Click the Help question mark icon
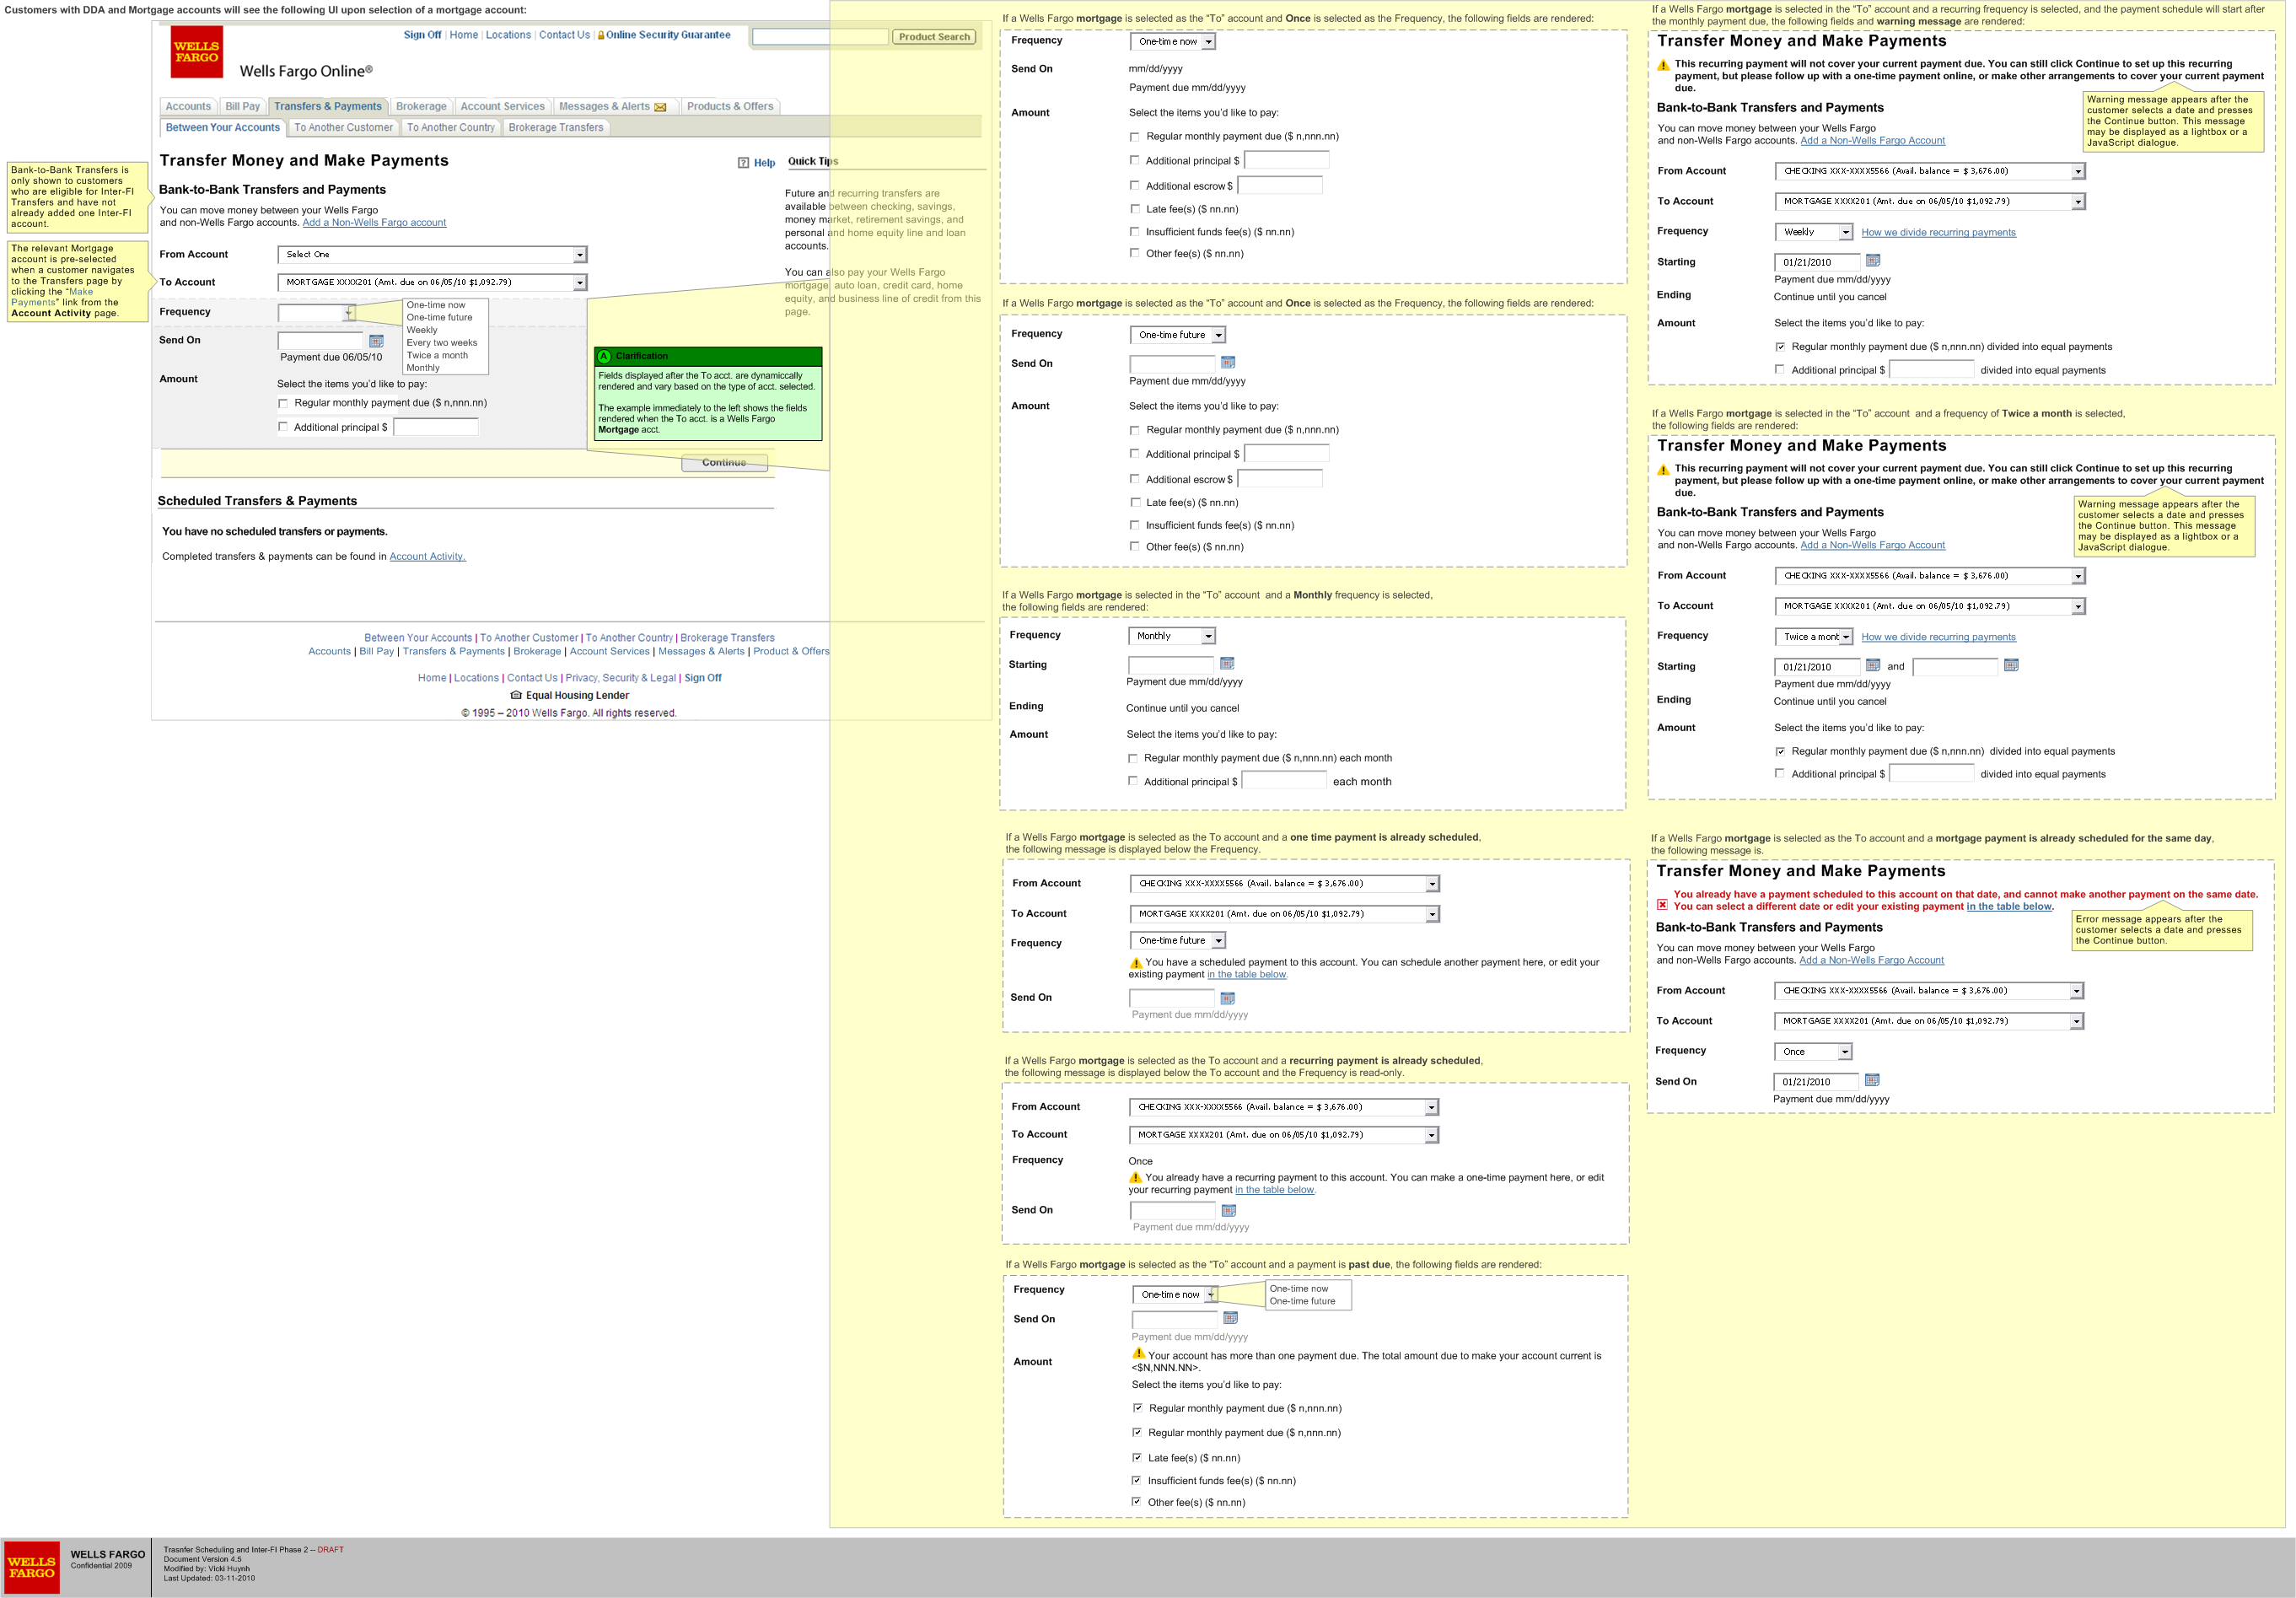 (743, 163)
